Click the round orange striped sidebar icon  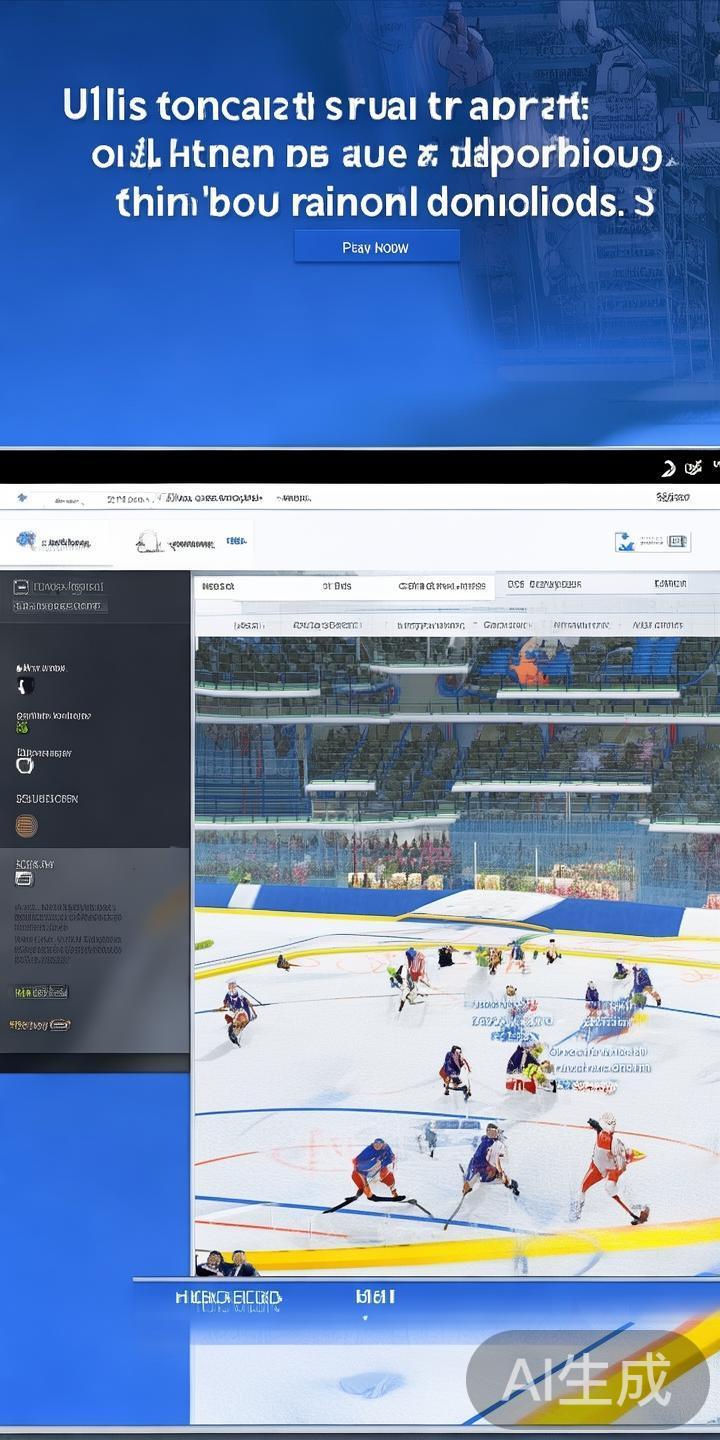click(x=26, y=825)
